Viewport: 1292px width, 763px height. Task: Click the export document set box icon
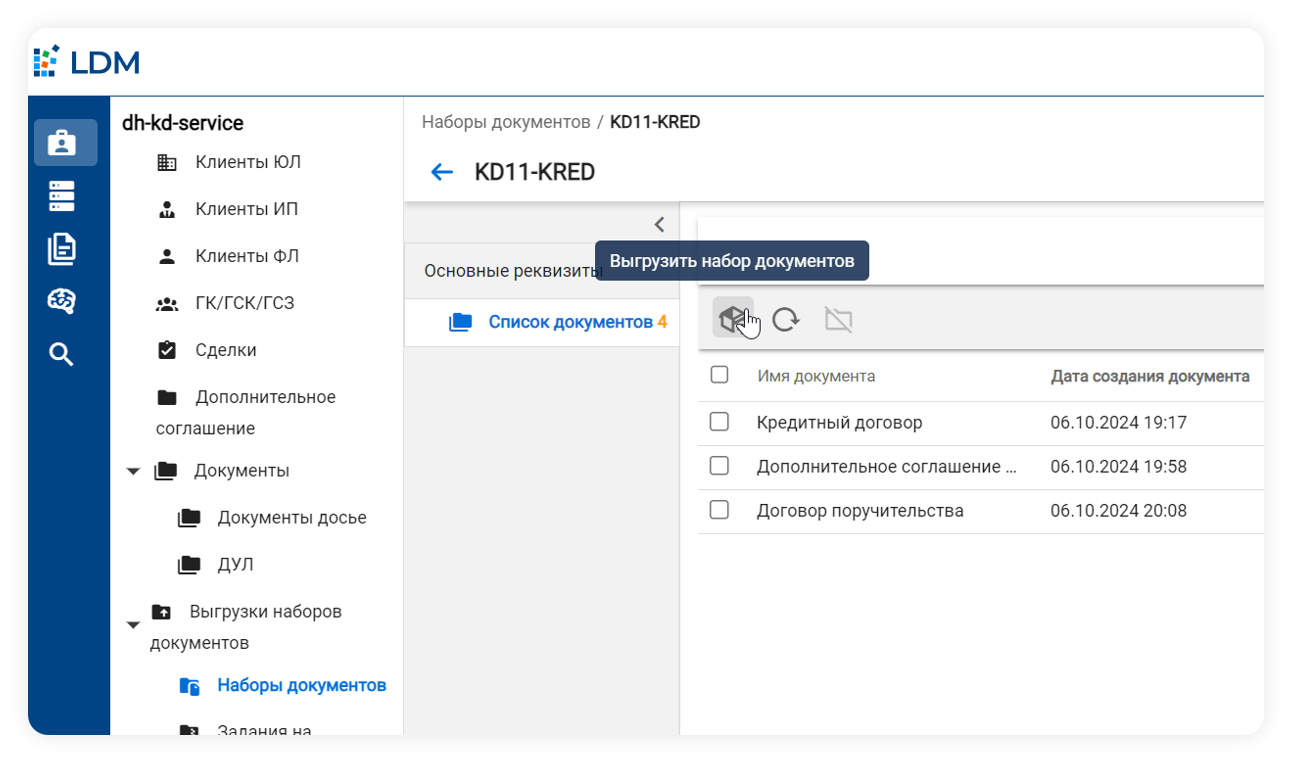tap(731, 319)
